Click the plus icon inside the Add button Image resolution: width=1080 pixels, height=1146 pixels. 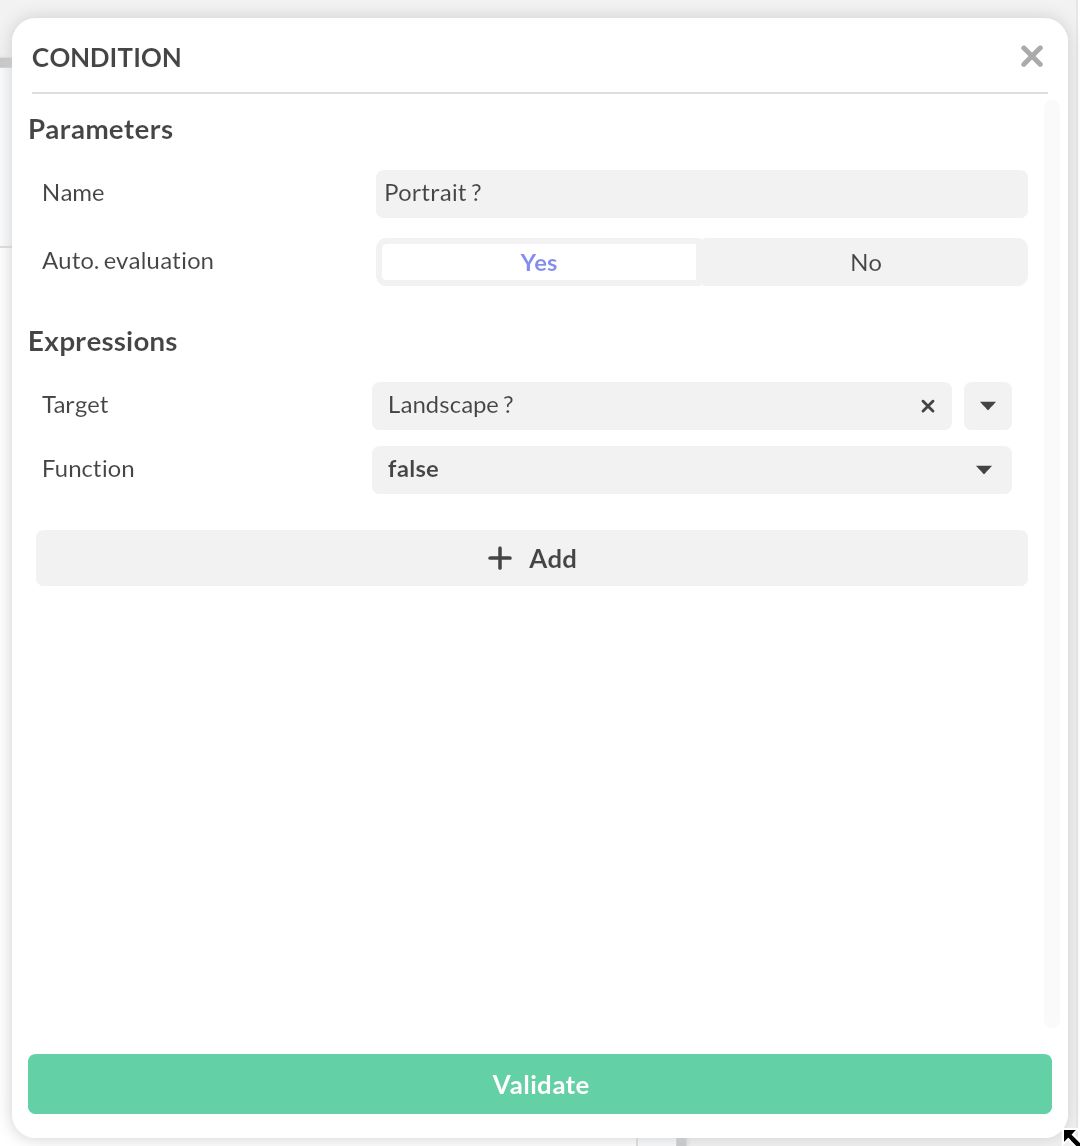[499, 558]
